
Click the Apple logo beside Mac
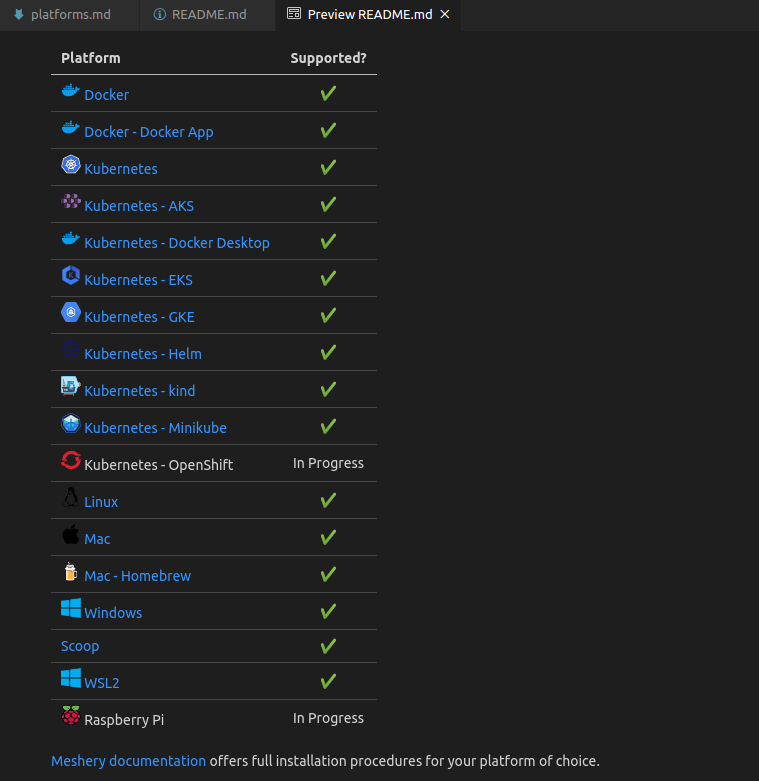(71, 534)
